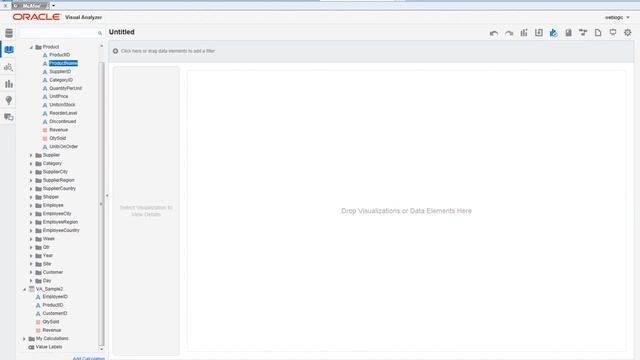640x360 pixels.
Task: Redo the last edit
Action: [x=509, y=33]
